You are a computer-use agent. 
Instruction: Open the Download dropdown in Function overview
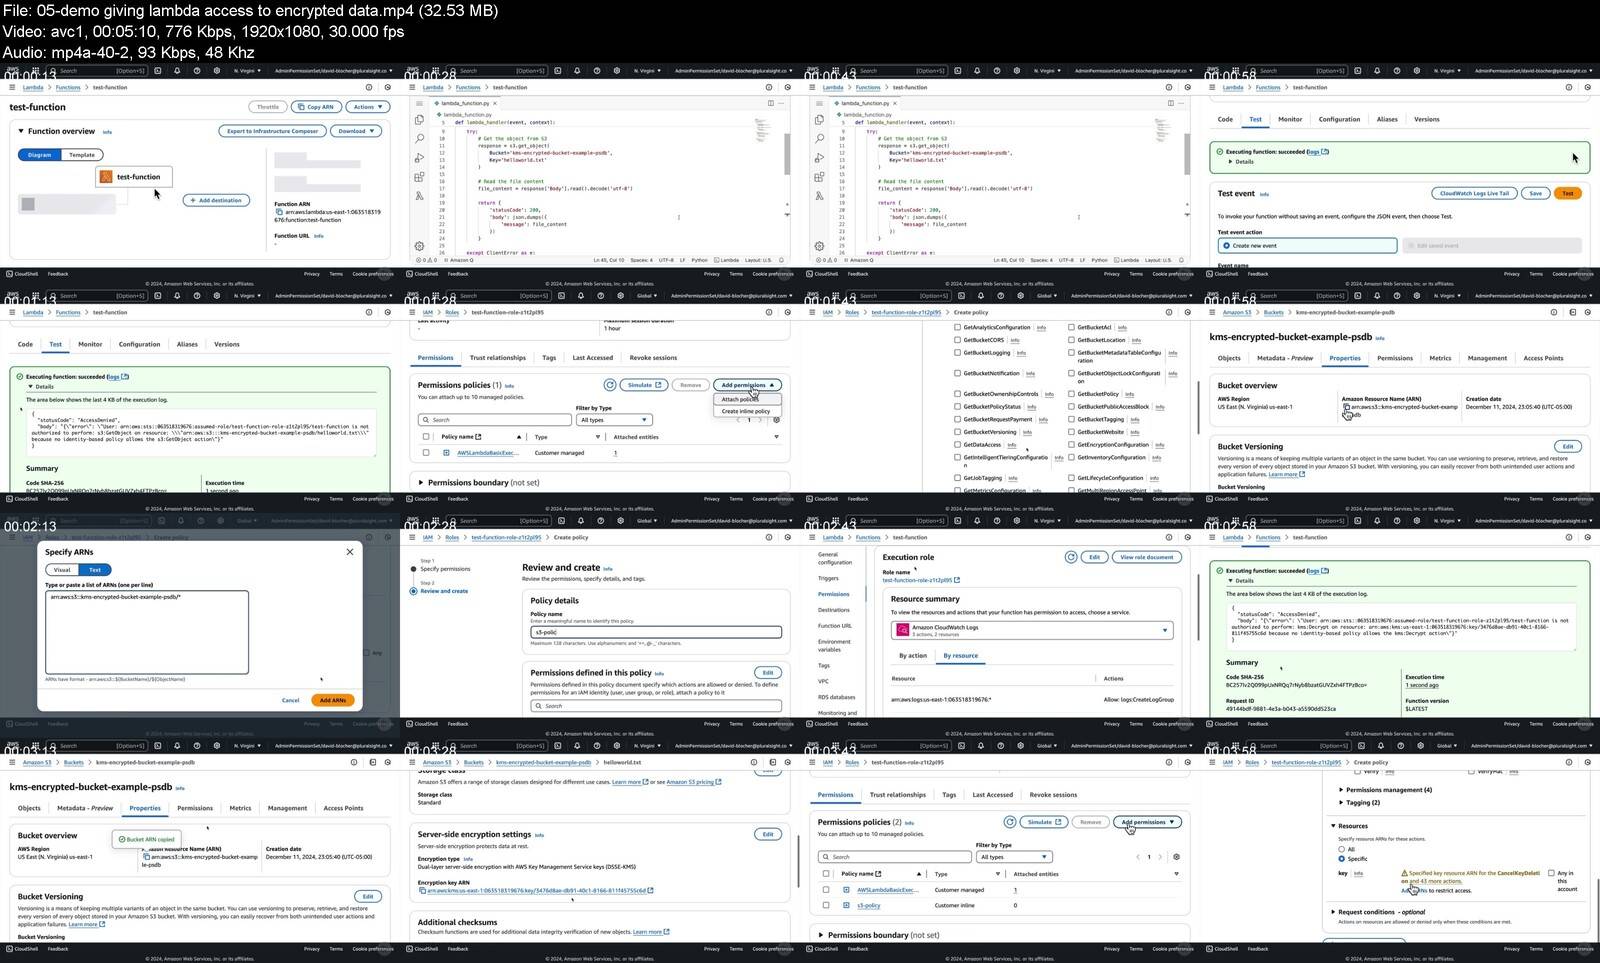click(x=356, y=131)
